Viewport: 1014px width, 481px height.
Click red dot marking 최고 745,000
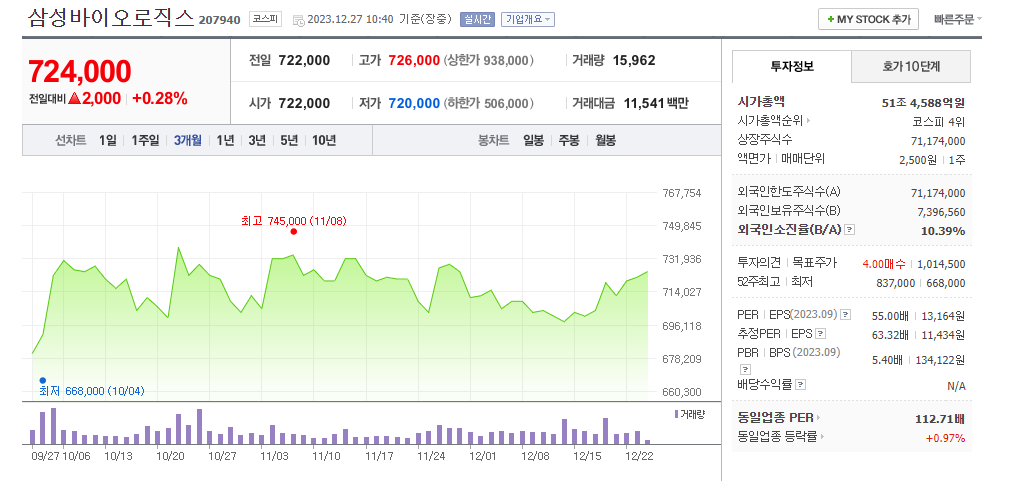[x=294, y=231]
